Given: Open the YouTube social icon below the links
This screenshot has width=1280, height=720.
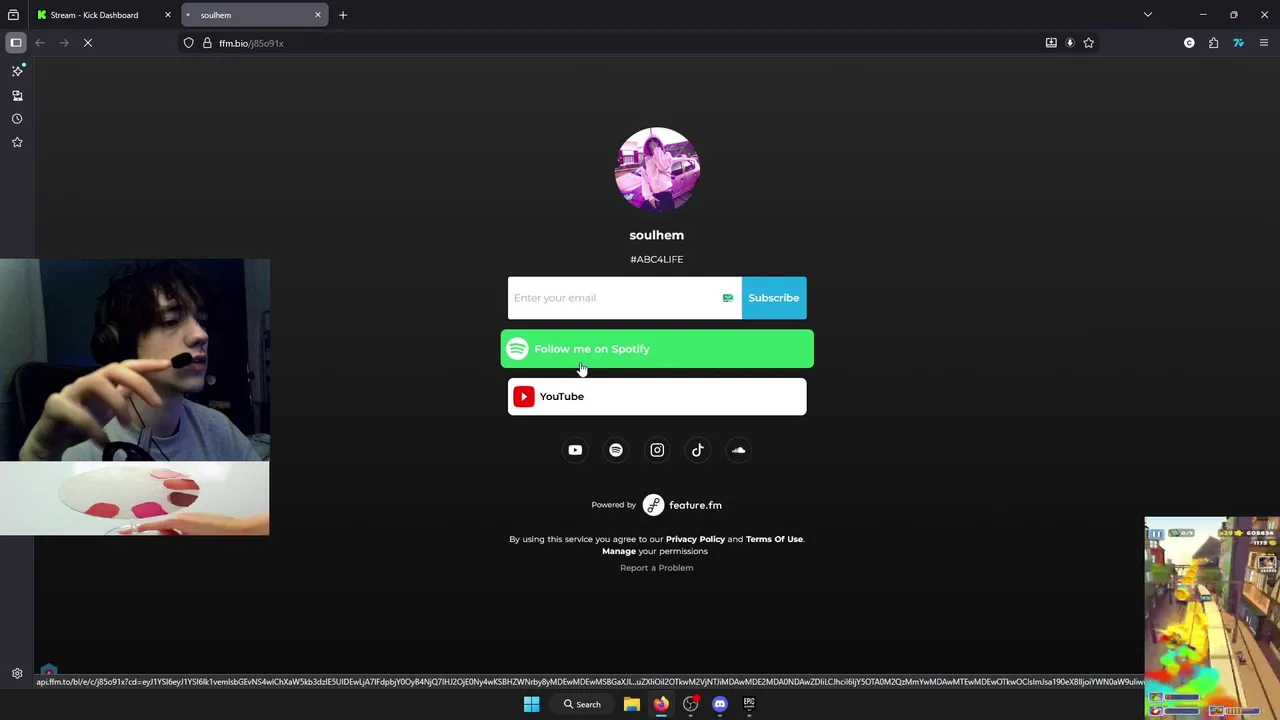Looking at the screenshot, I should coord(575,450).
